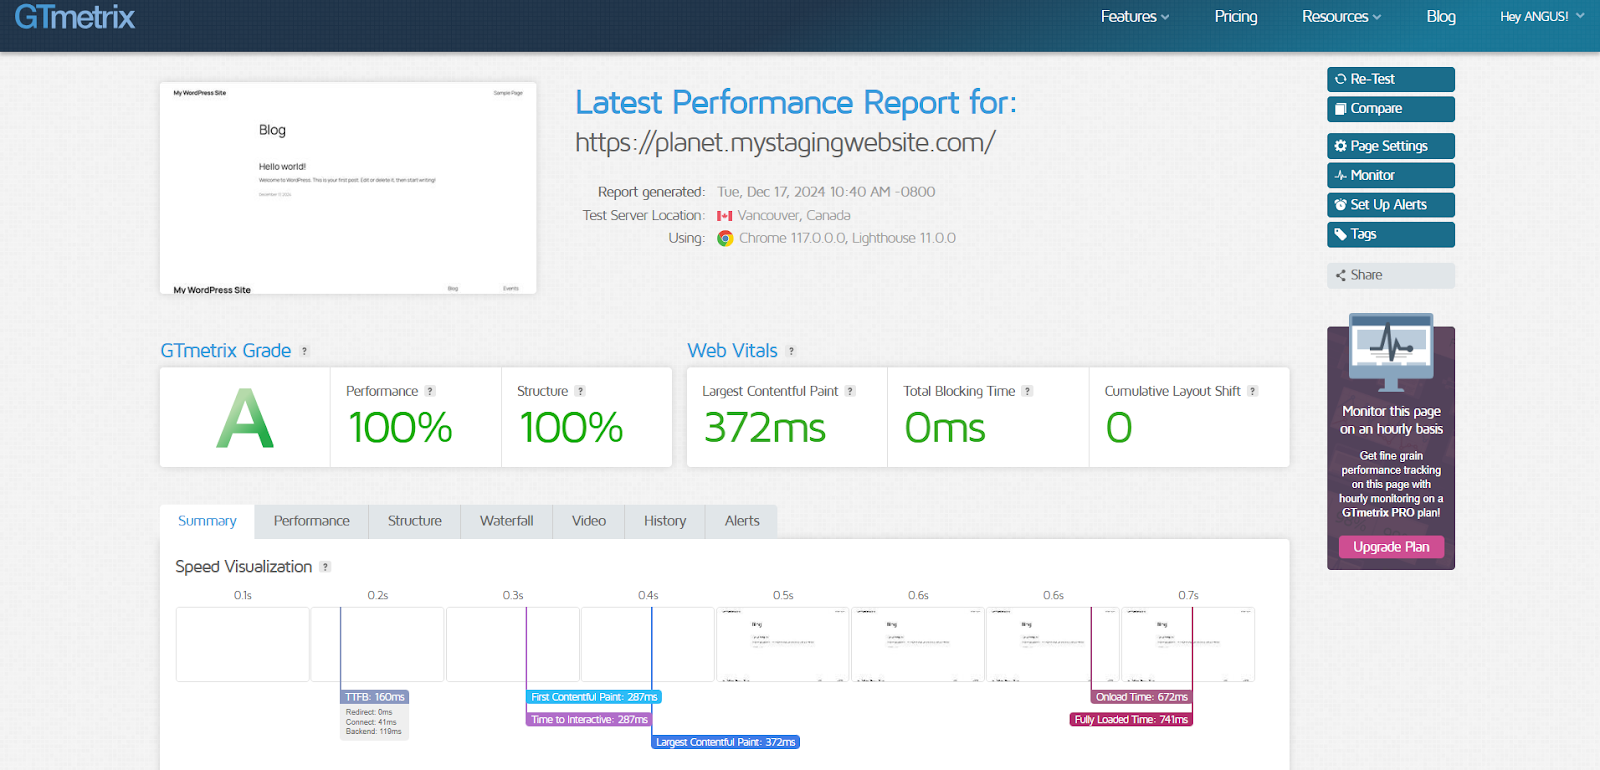Click the Fully Loaded Time: 741ms marker
This screenshot has height=770, width=1600.
click(1131, 719)
